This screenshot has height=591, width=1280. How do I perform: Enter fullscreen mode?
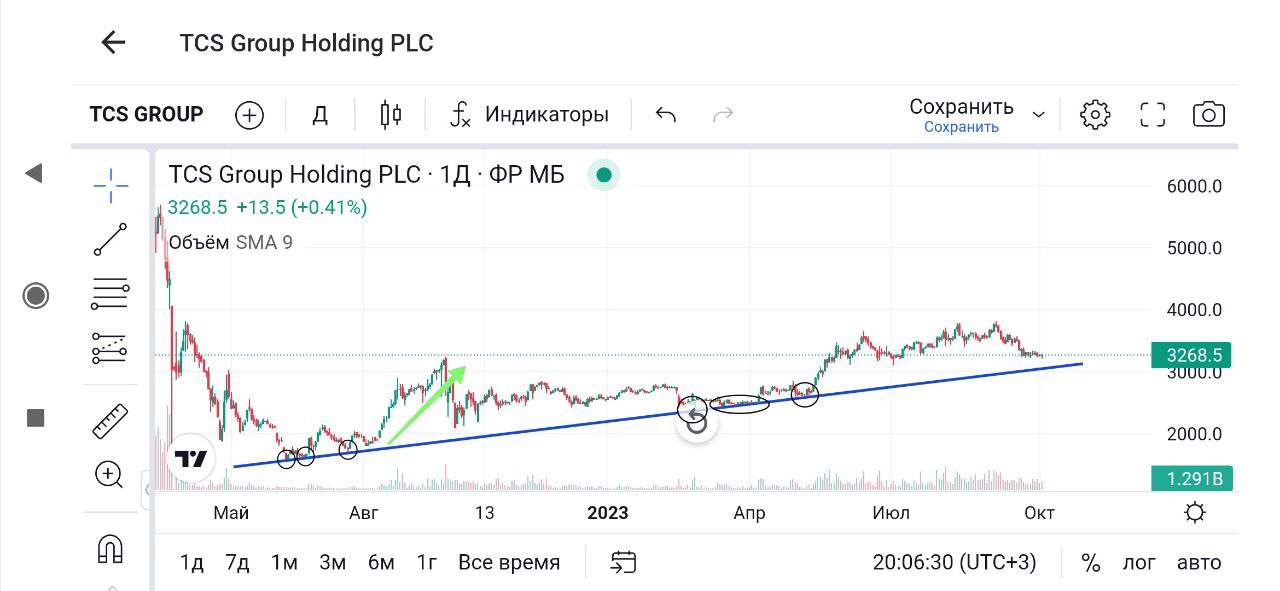[1153, 114]
